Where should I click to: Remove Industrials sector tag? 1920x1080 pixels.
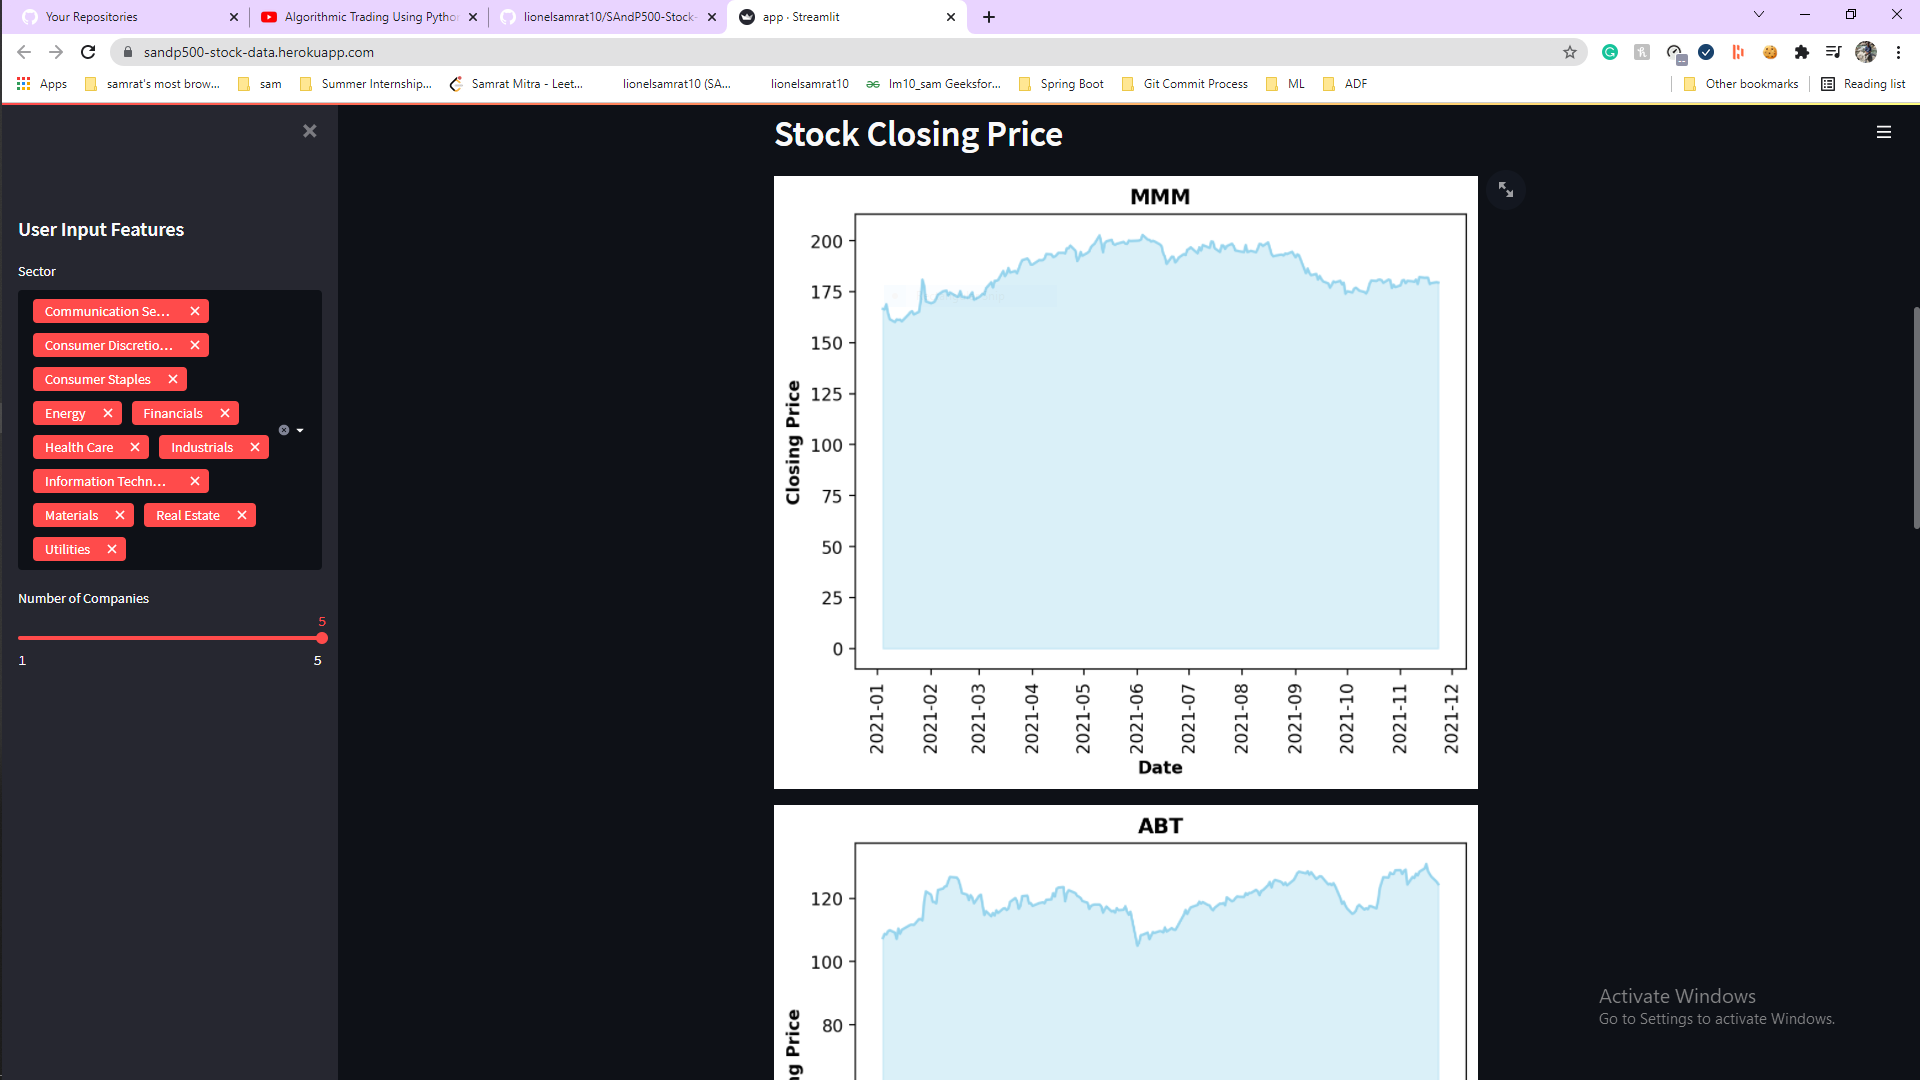tap(255, 447)
